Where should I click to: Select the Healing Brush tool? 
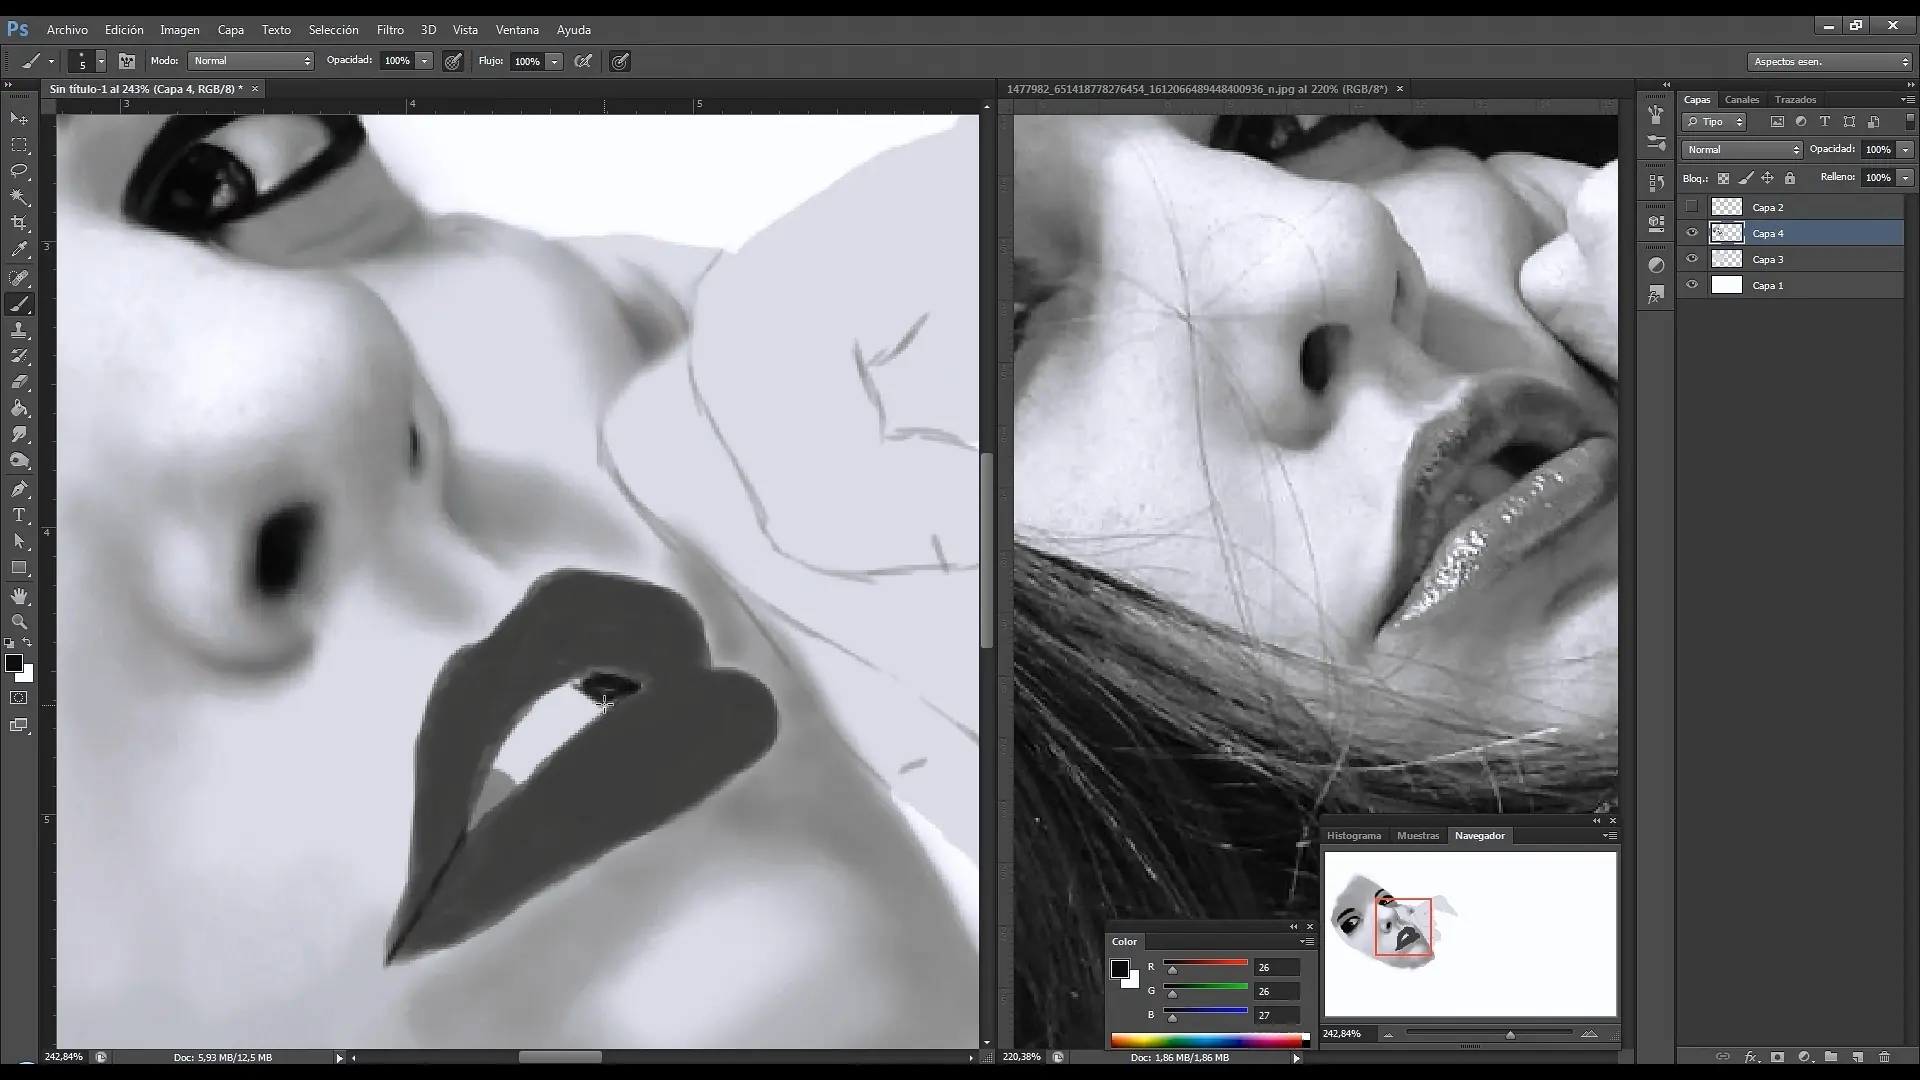19,278
